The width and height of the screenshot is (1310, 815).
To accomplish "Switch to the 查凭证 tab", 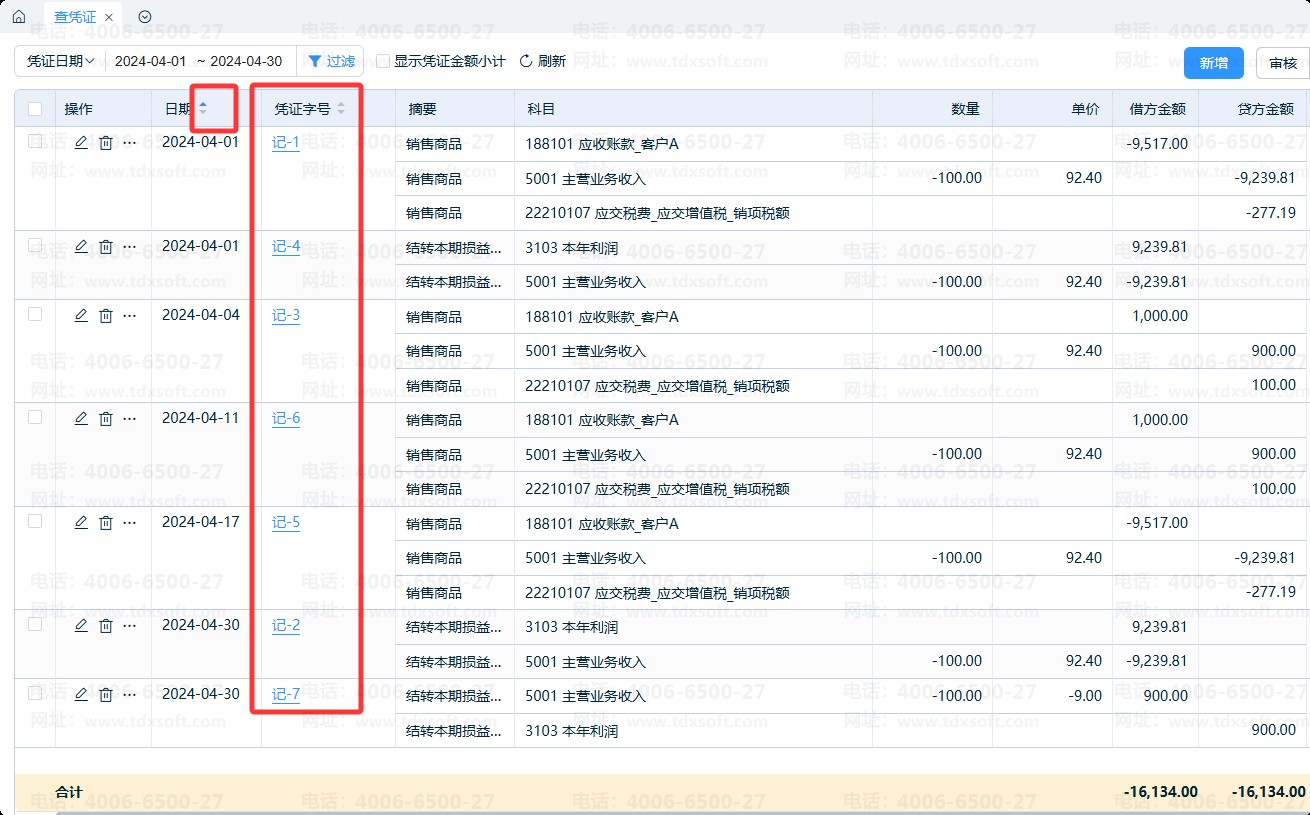I will pyautogui.click(x=76, y=17).
